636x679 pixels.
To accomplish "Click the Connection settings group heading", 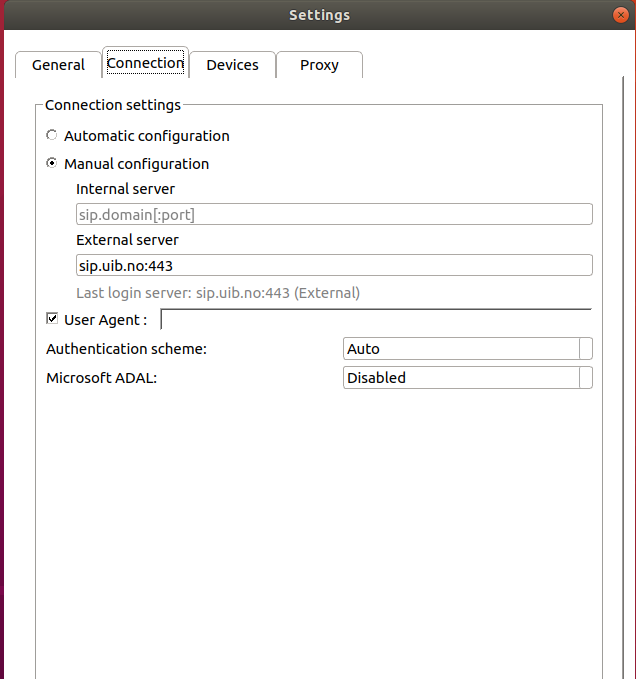I will [x=113, y=105].
